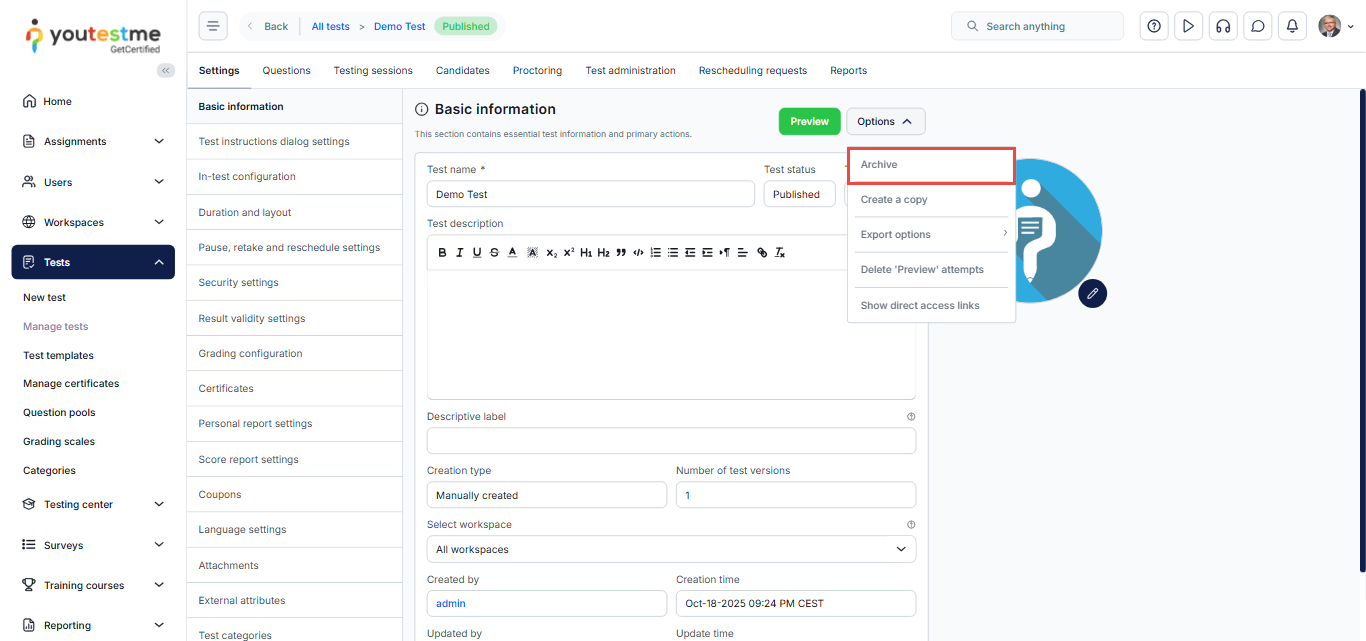
Task: Collapse sidebar with double-chevron icon
Action: click(166, 70)
